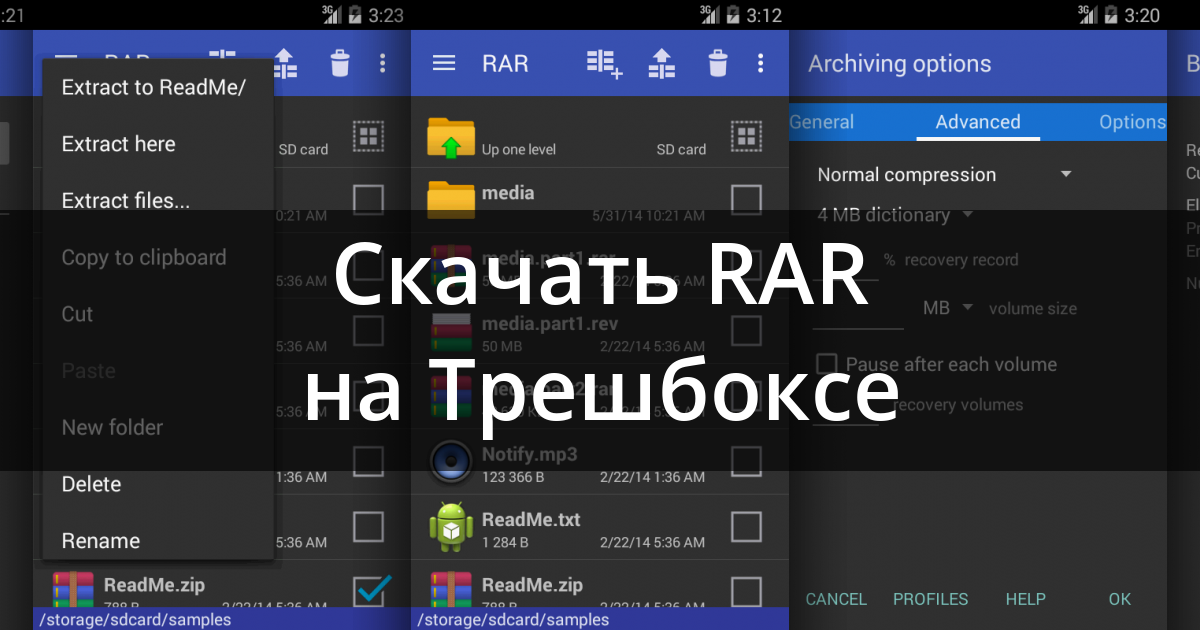Tap SD card label in middle screen
Image resolution: width=1200 pixels, height=630 pixels.
pos(681,149)
